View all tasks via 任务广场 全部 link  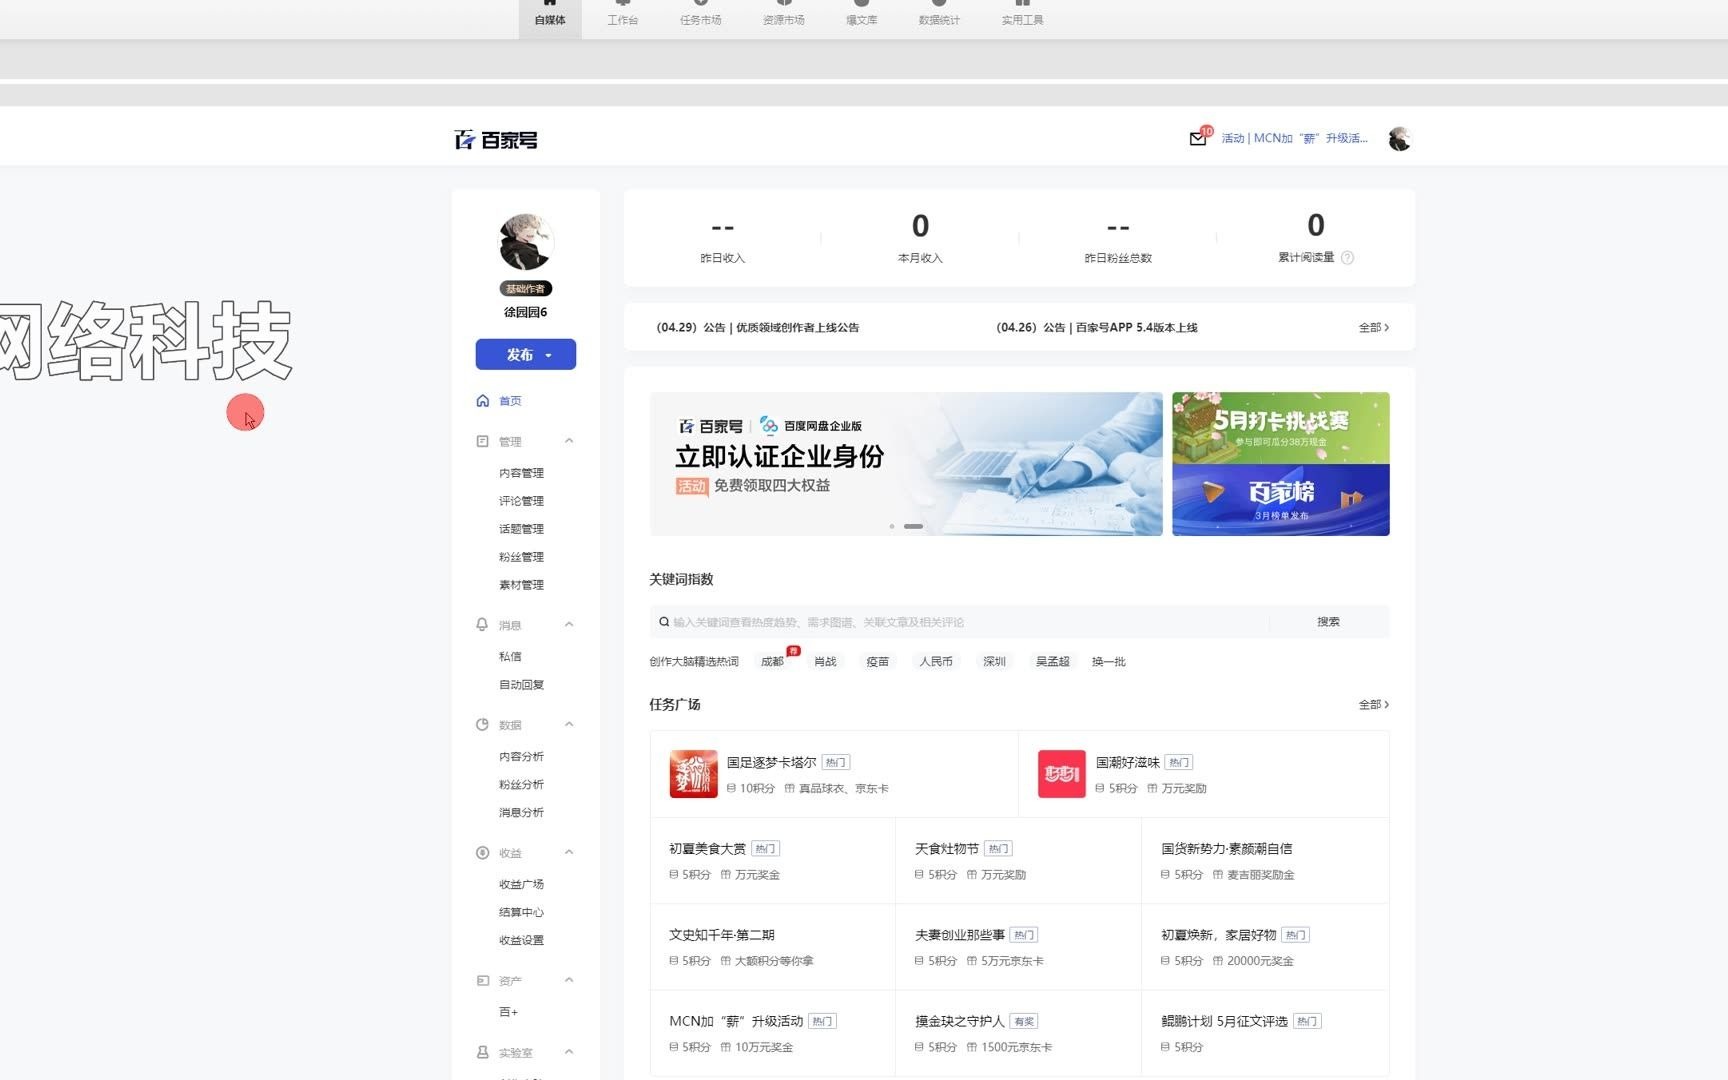(x=1373, y=705)
